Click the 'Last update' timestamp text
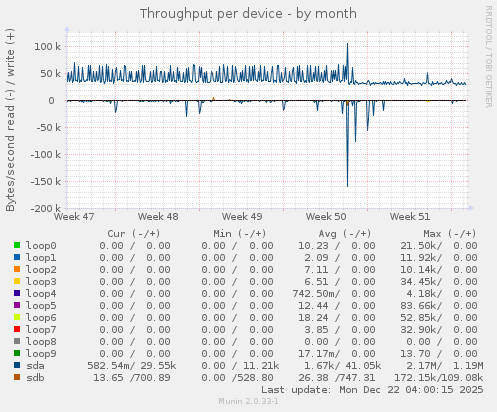The image size is (497, 412). [x=372, y=390]
